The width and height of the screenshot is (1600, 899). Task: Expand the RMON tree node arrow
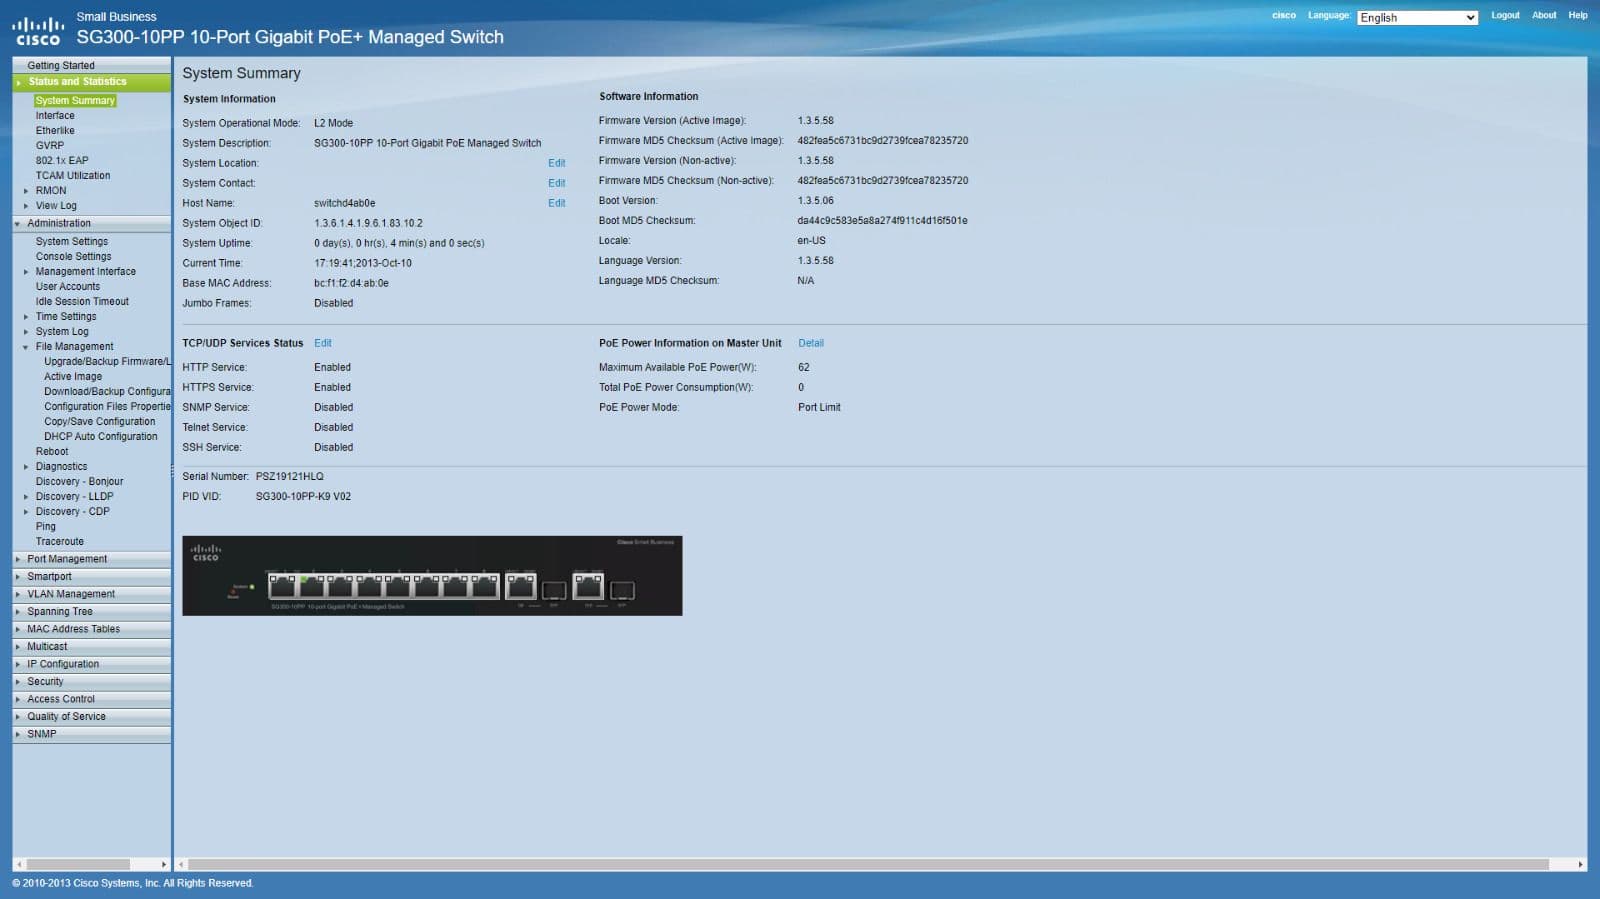[x=26, y=191]
